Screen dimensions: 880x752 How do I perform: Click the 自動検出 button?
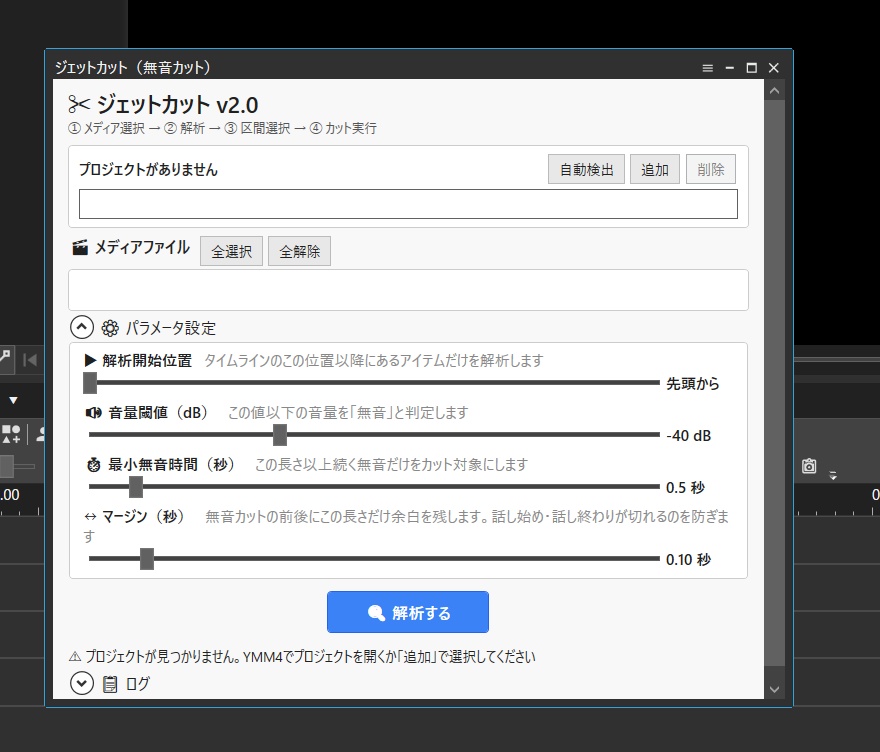pos(586,169)
